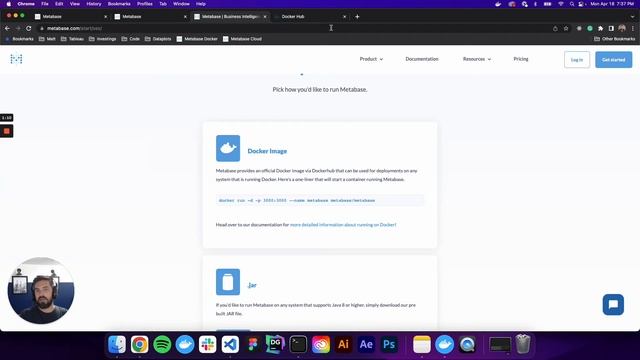Open the Chrome extensions puzzle menu
The width and height of the screenshot is (640, 360).
click(600, 28)
